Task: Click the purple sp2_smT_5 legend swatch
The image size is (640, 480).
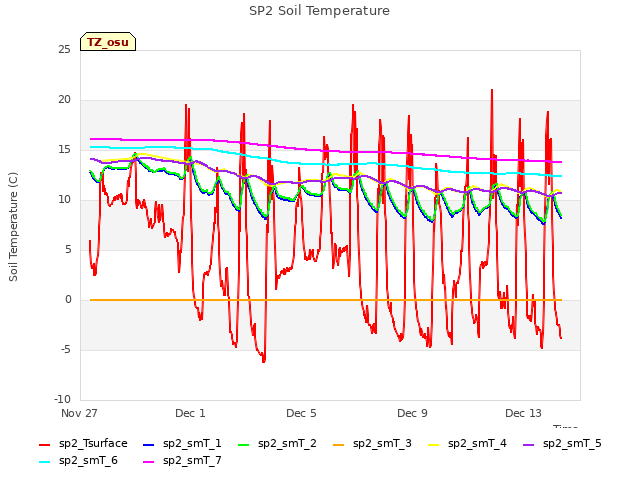Action: point(529,444)
